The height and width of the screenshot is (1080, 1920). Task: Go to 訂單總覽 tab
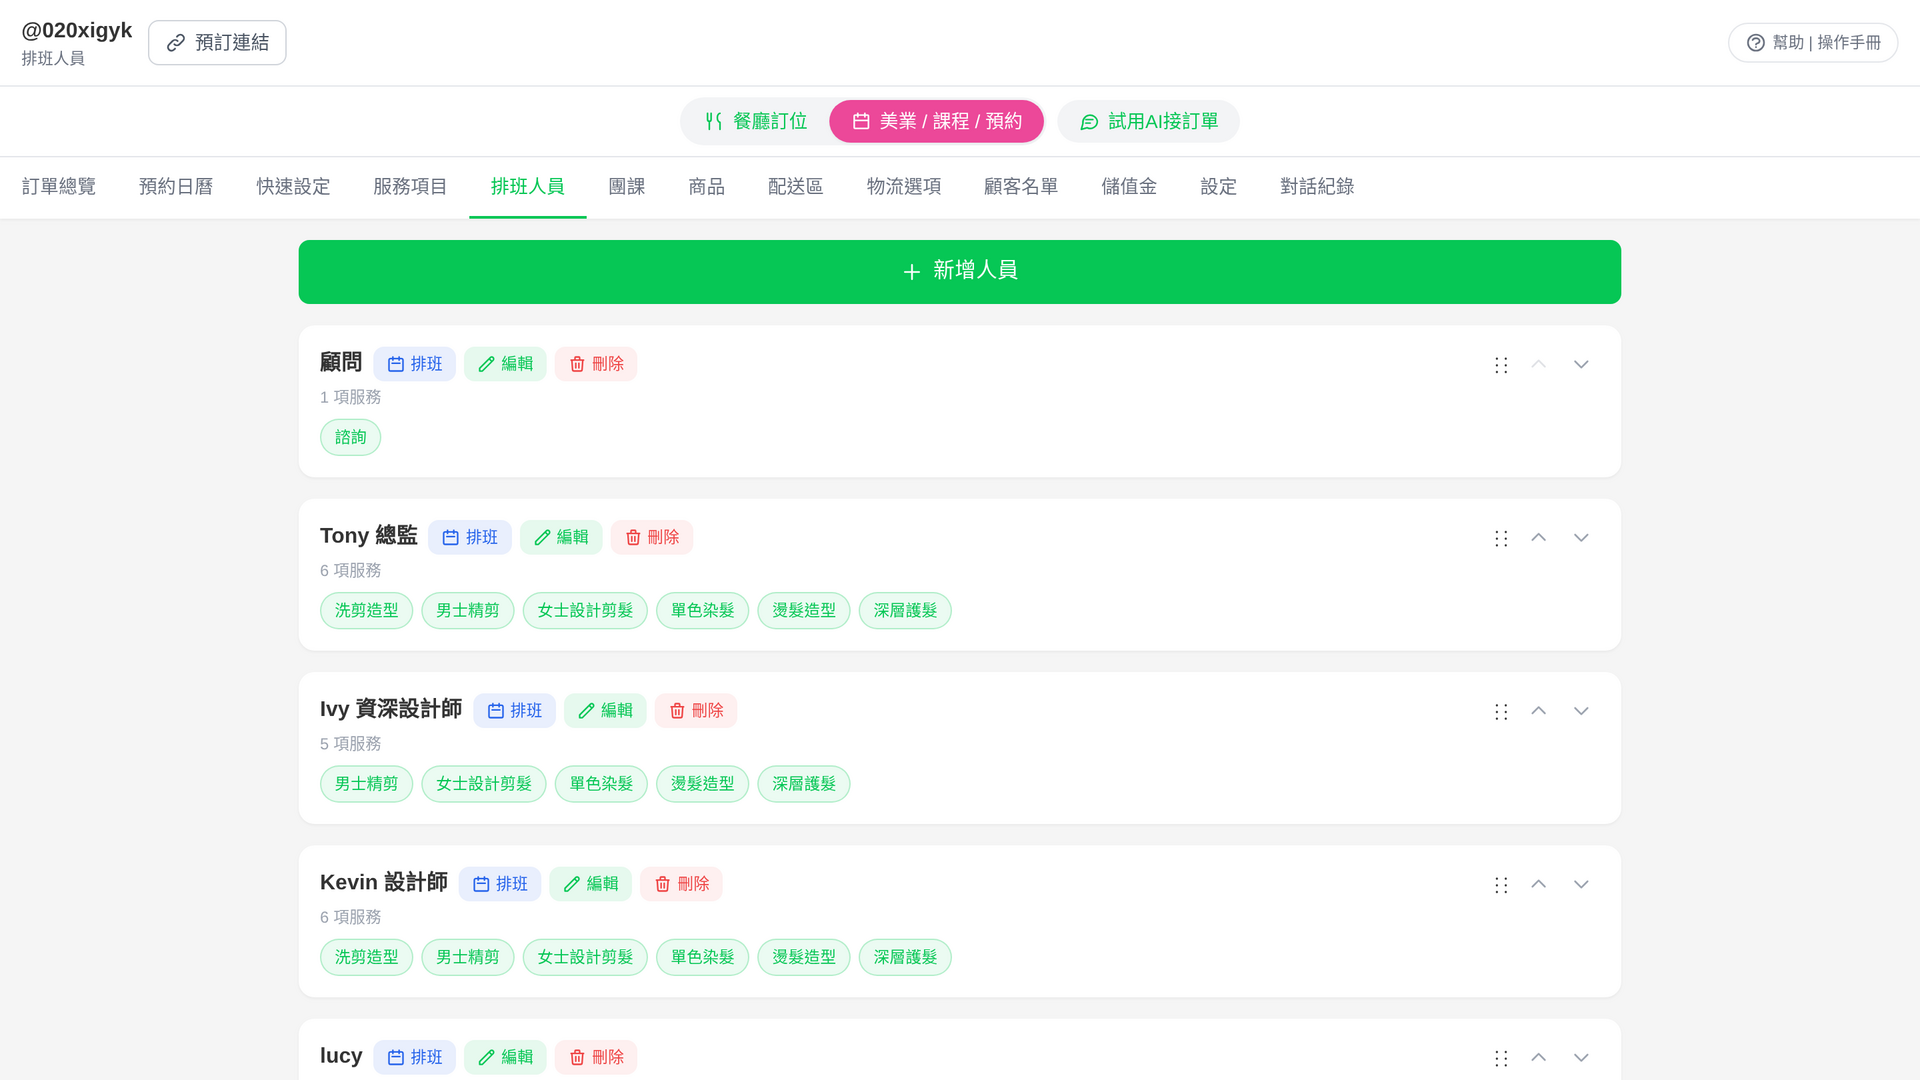(59, 187)
